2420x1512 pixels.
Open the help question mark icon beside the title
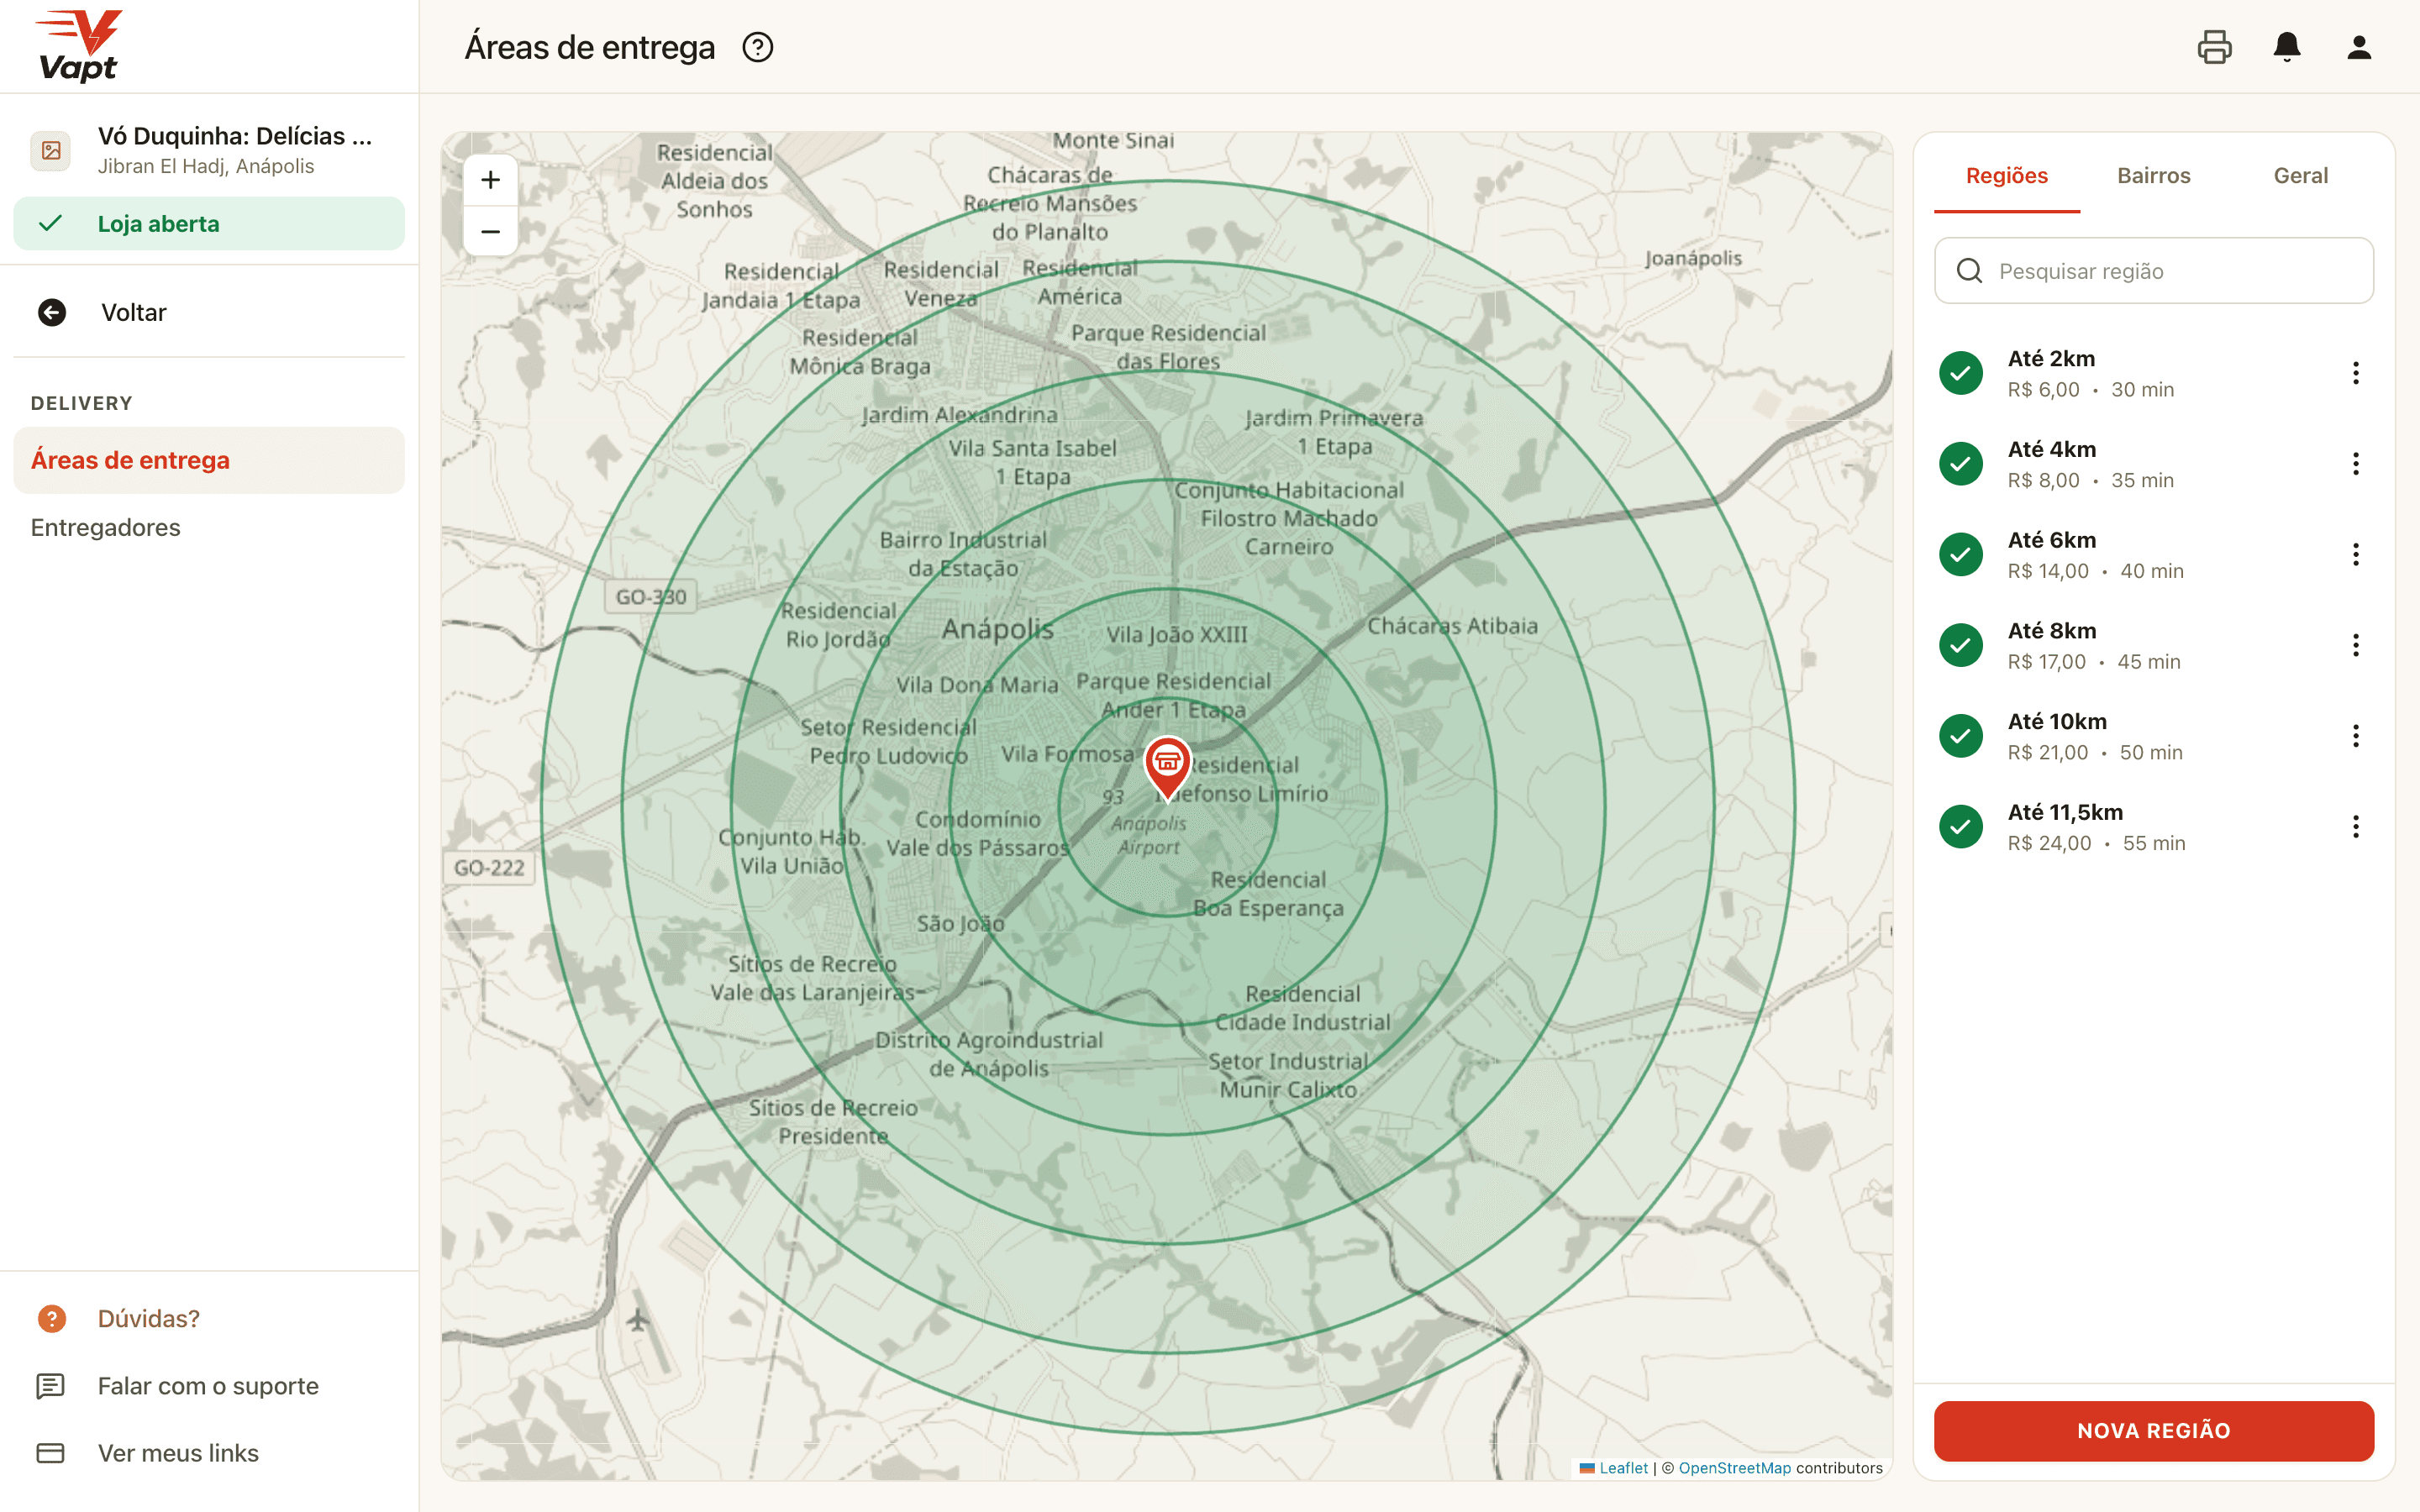tap(758, 47)
